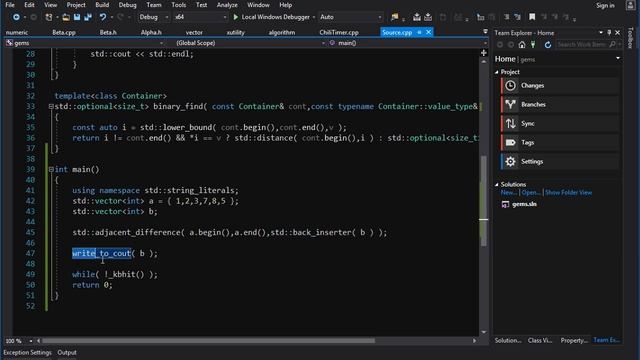Click the Refresh icon in Team Explorer
The height and width of the screenshot is (360, 640).
[548, 44]
